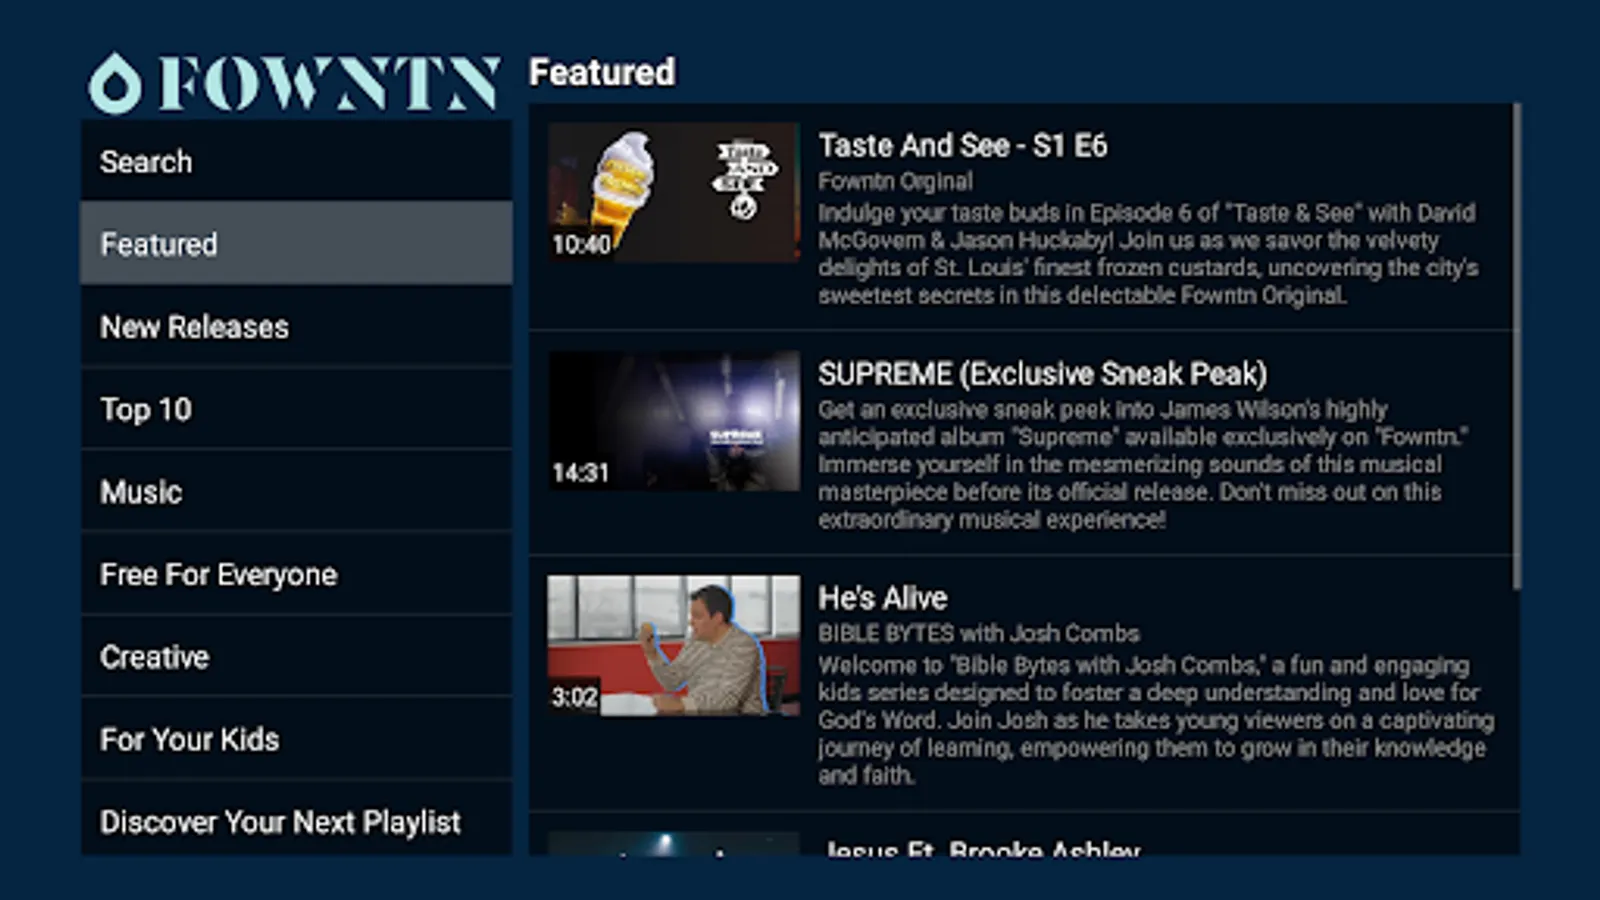Click the 3:02 duration label
The height and width of the screenshot is (900, 1600).
coord(575,697)
